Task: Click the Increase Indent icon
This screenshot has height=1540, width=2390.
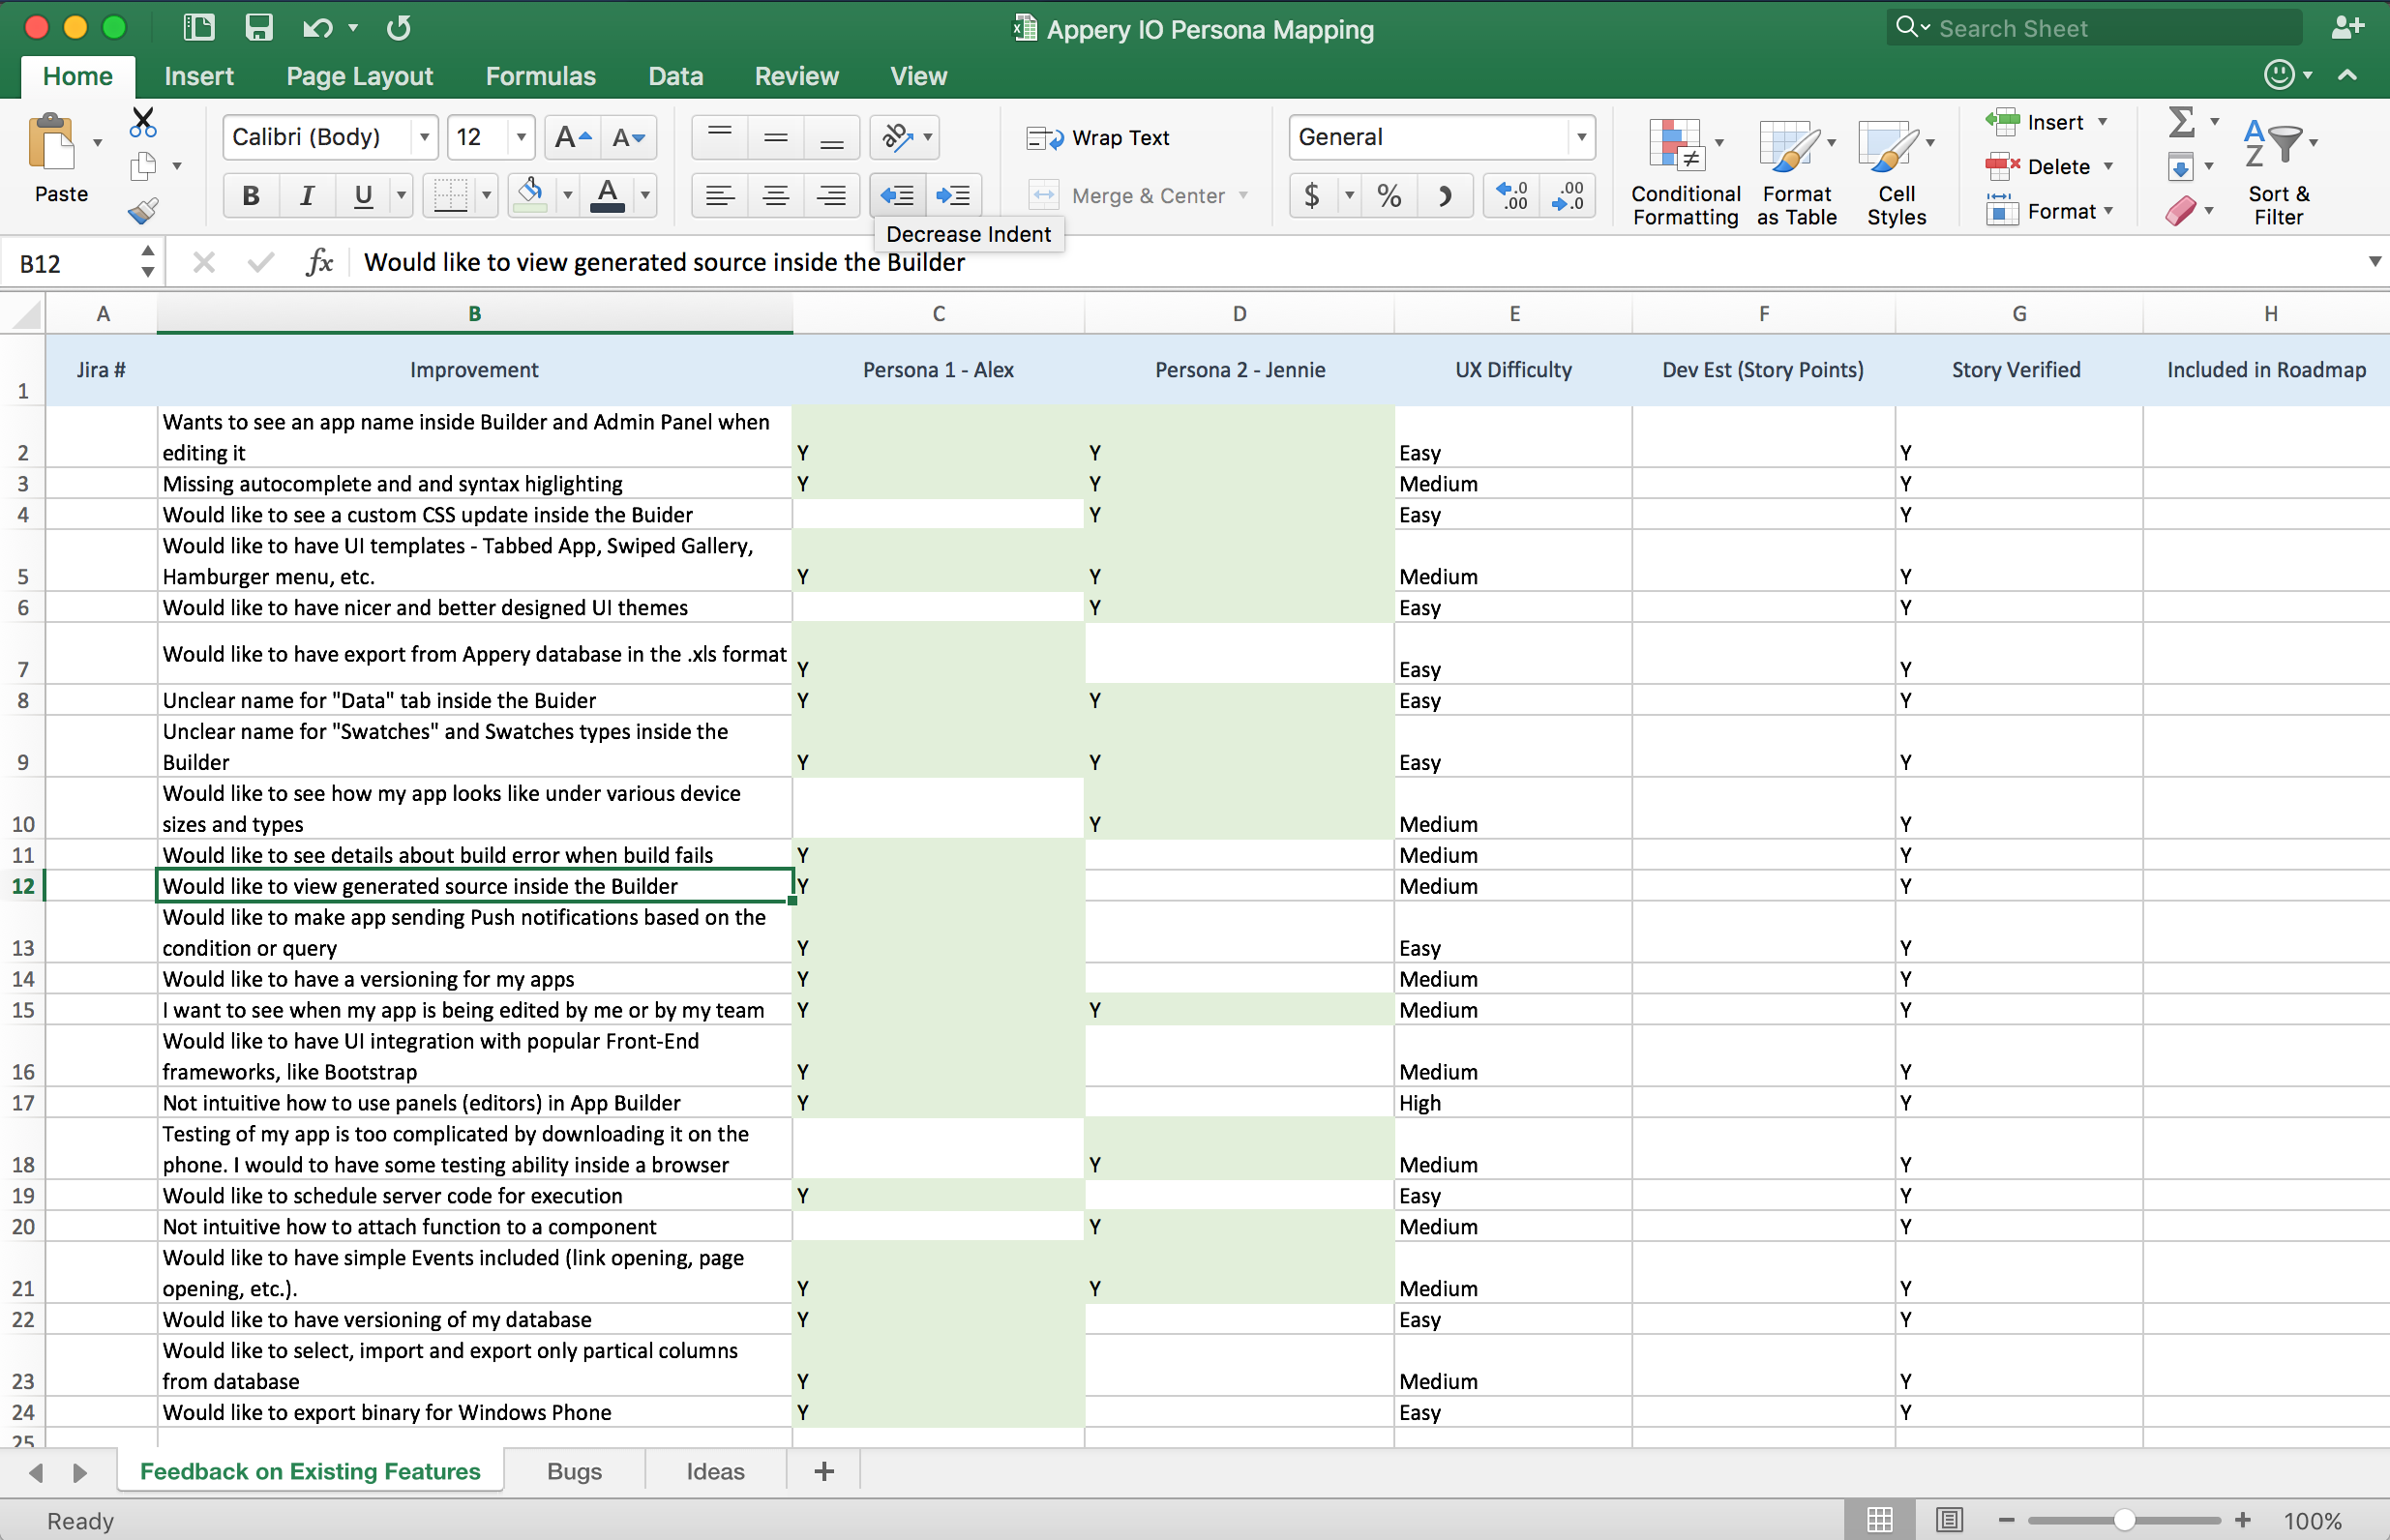Action: (953, 195)
